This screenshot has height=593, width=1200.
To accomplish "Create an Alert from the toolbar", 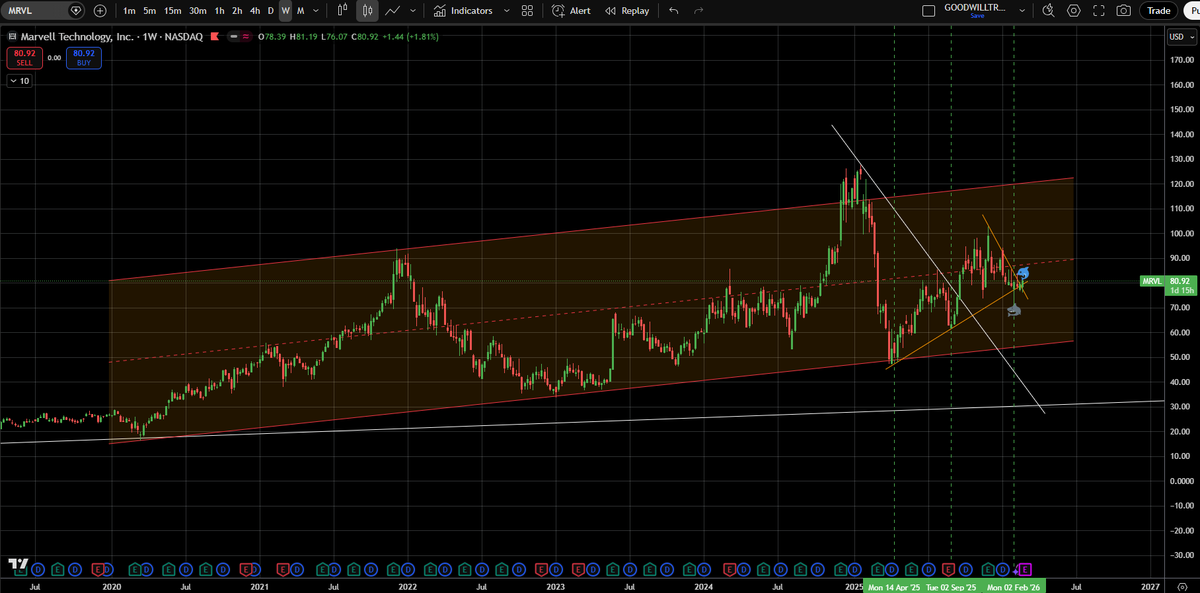I will click(571, 11).
